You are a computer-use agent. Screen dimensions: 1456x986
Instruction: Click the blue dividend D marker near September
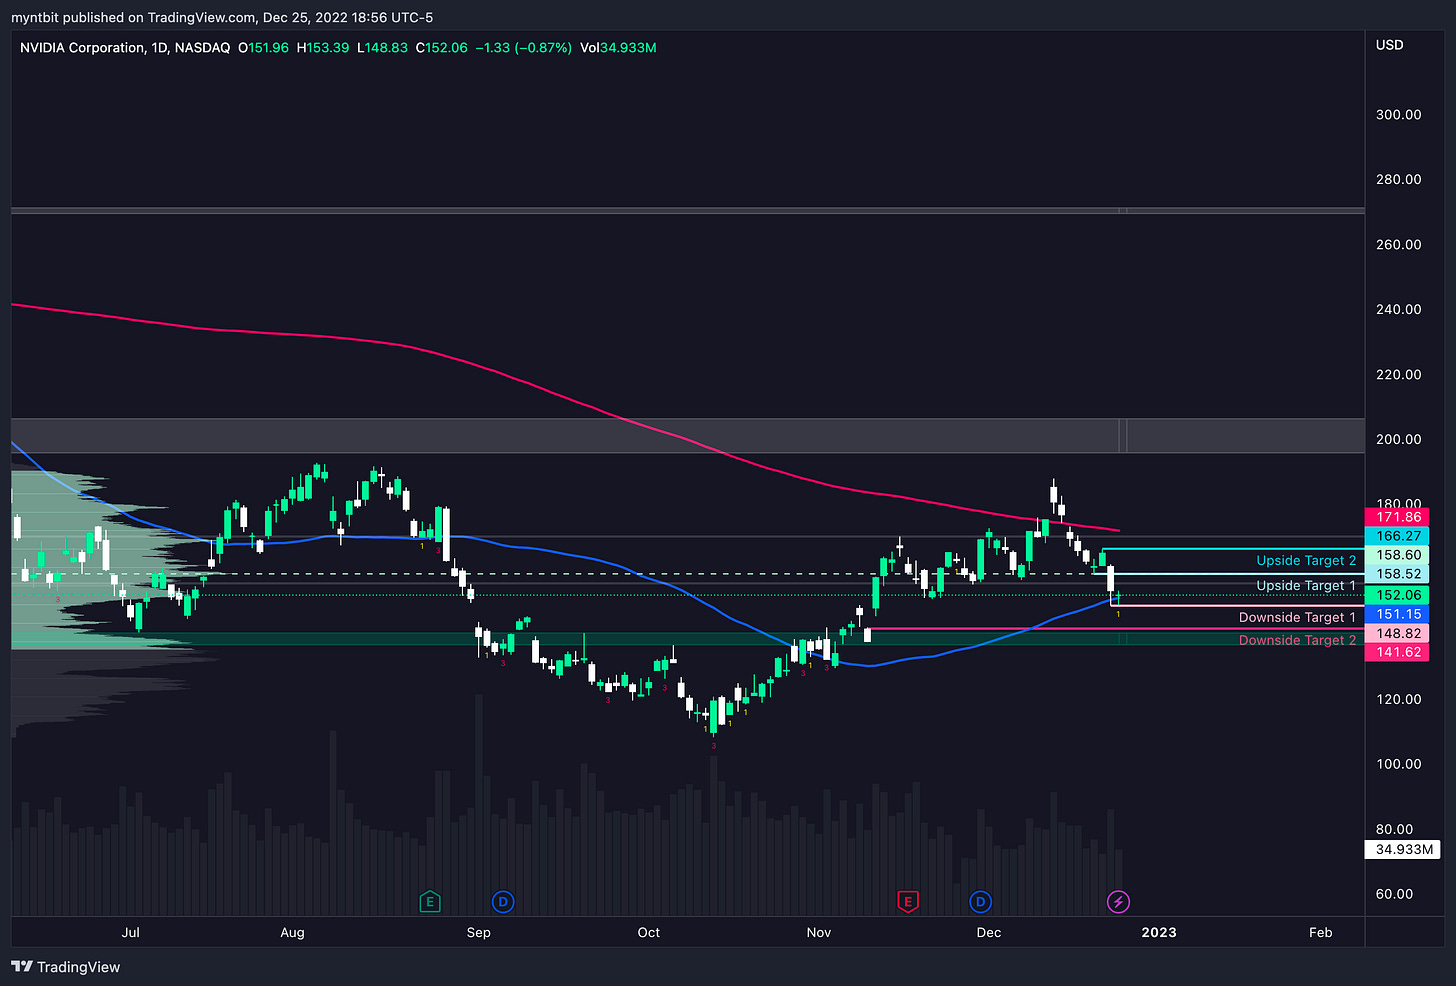(x=503, y=902)
